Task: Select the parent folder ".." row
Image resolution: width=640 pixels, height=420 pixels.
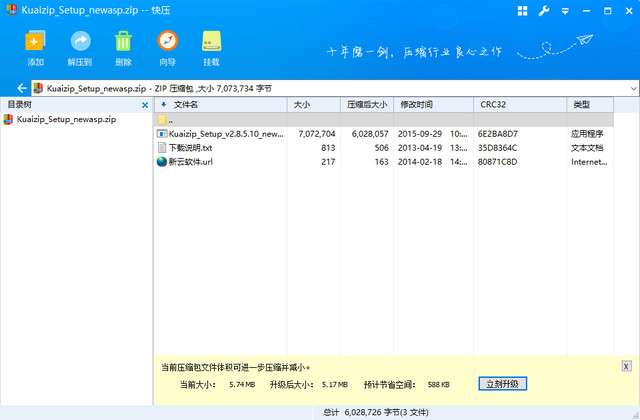Action: pos(384,120)
